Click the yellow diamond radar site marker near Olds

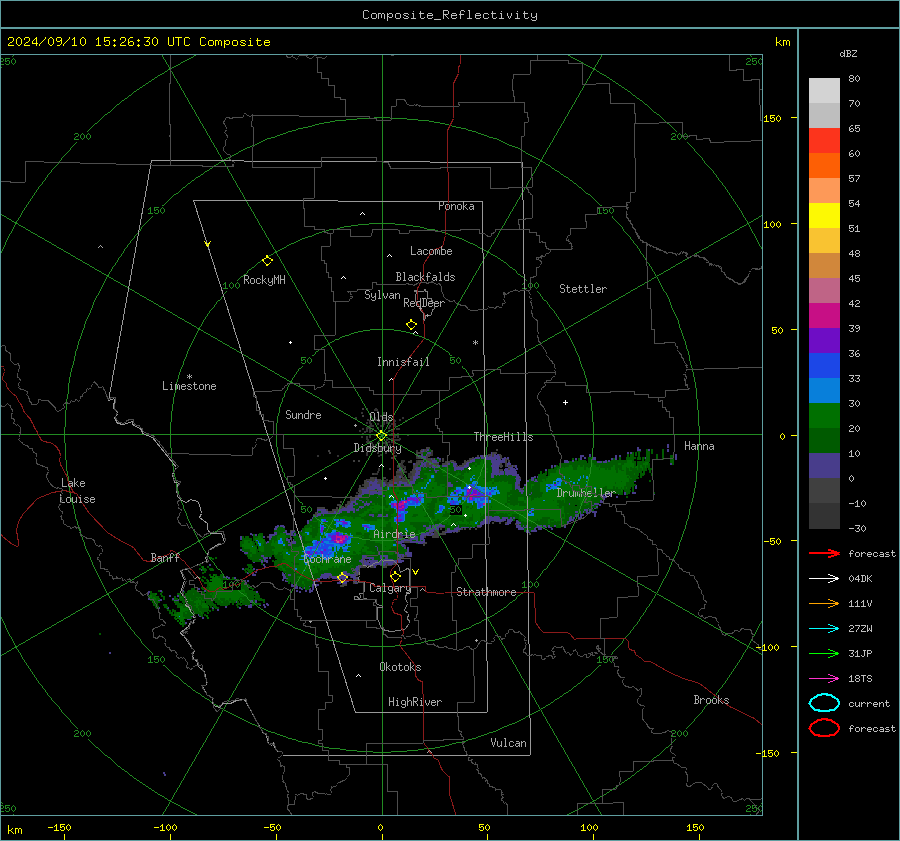tap(381, 436)
